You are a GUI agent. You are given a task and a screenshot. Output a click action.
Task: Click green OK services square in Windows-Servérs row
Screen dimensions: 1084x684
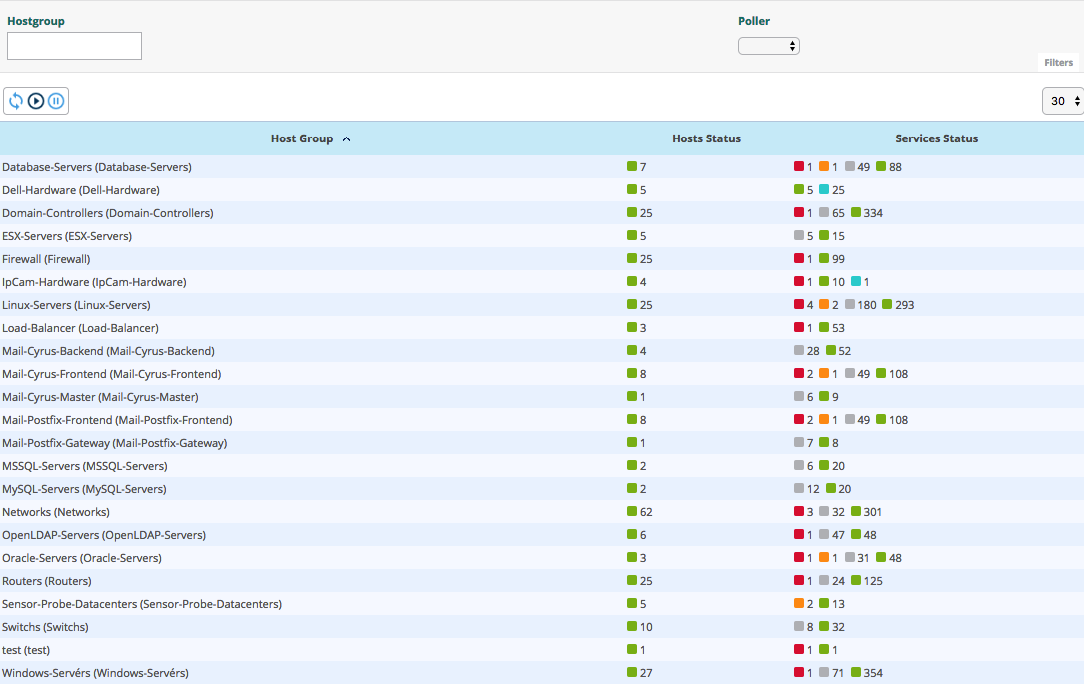coord(857,673)
